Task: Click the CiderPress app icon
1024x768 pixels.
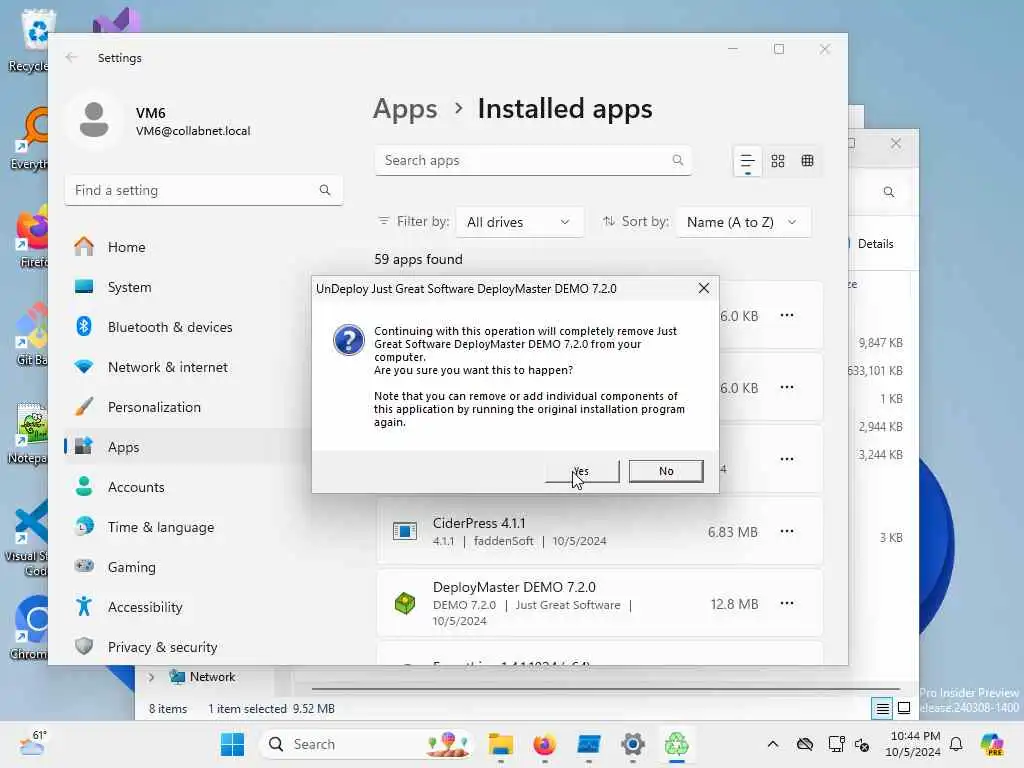Action: tap(405, 531)
